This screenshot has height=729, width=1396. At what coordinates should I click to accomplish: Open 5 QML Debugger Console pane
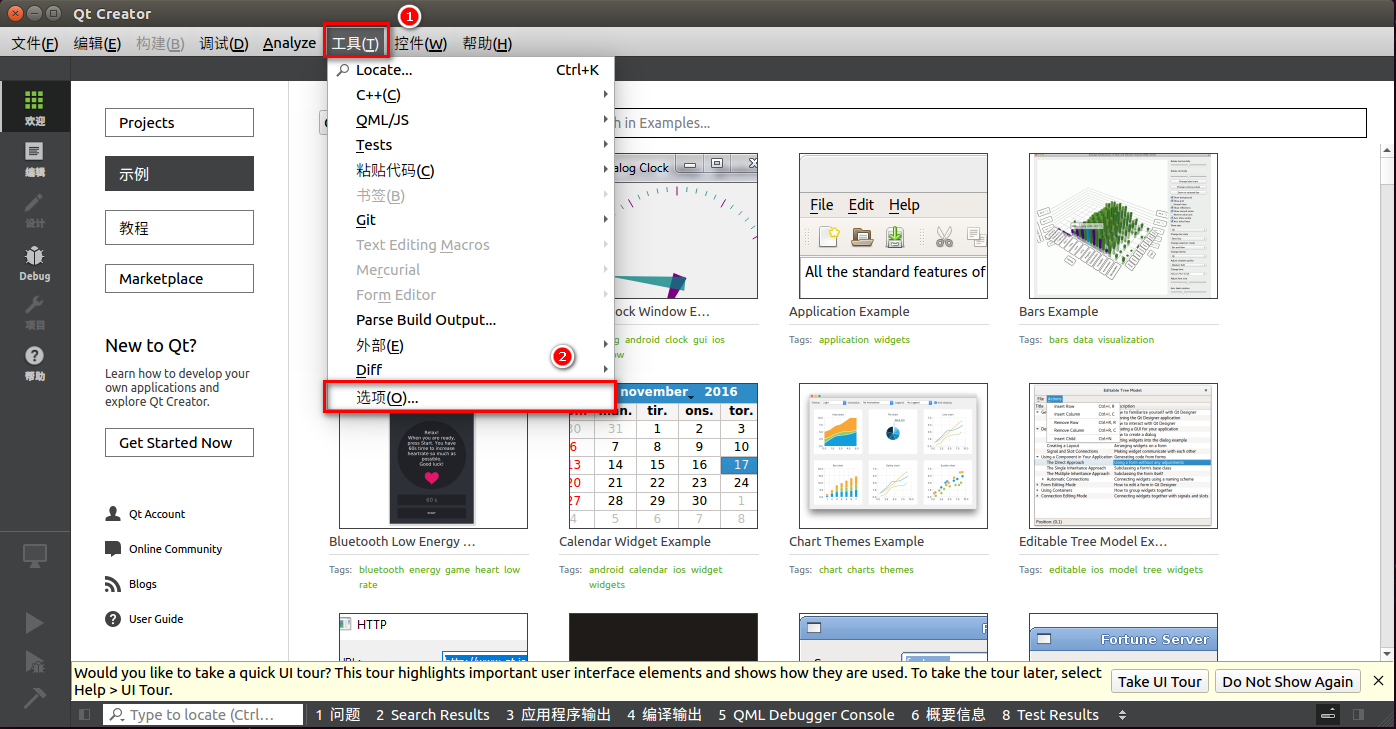tap(806, 715)
